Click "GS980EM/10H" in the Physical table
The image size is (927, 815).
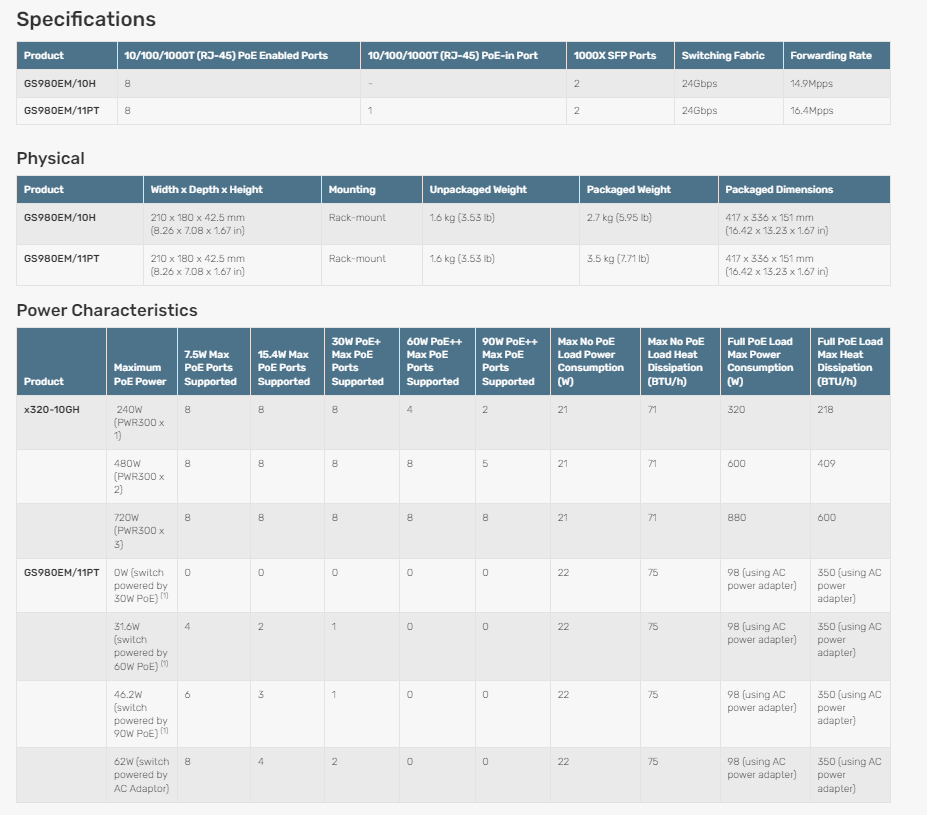click(x=60, y=217)
